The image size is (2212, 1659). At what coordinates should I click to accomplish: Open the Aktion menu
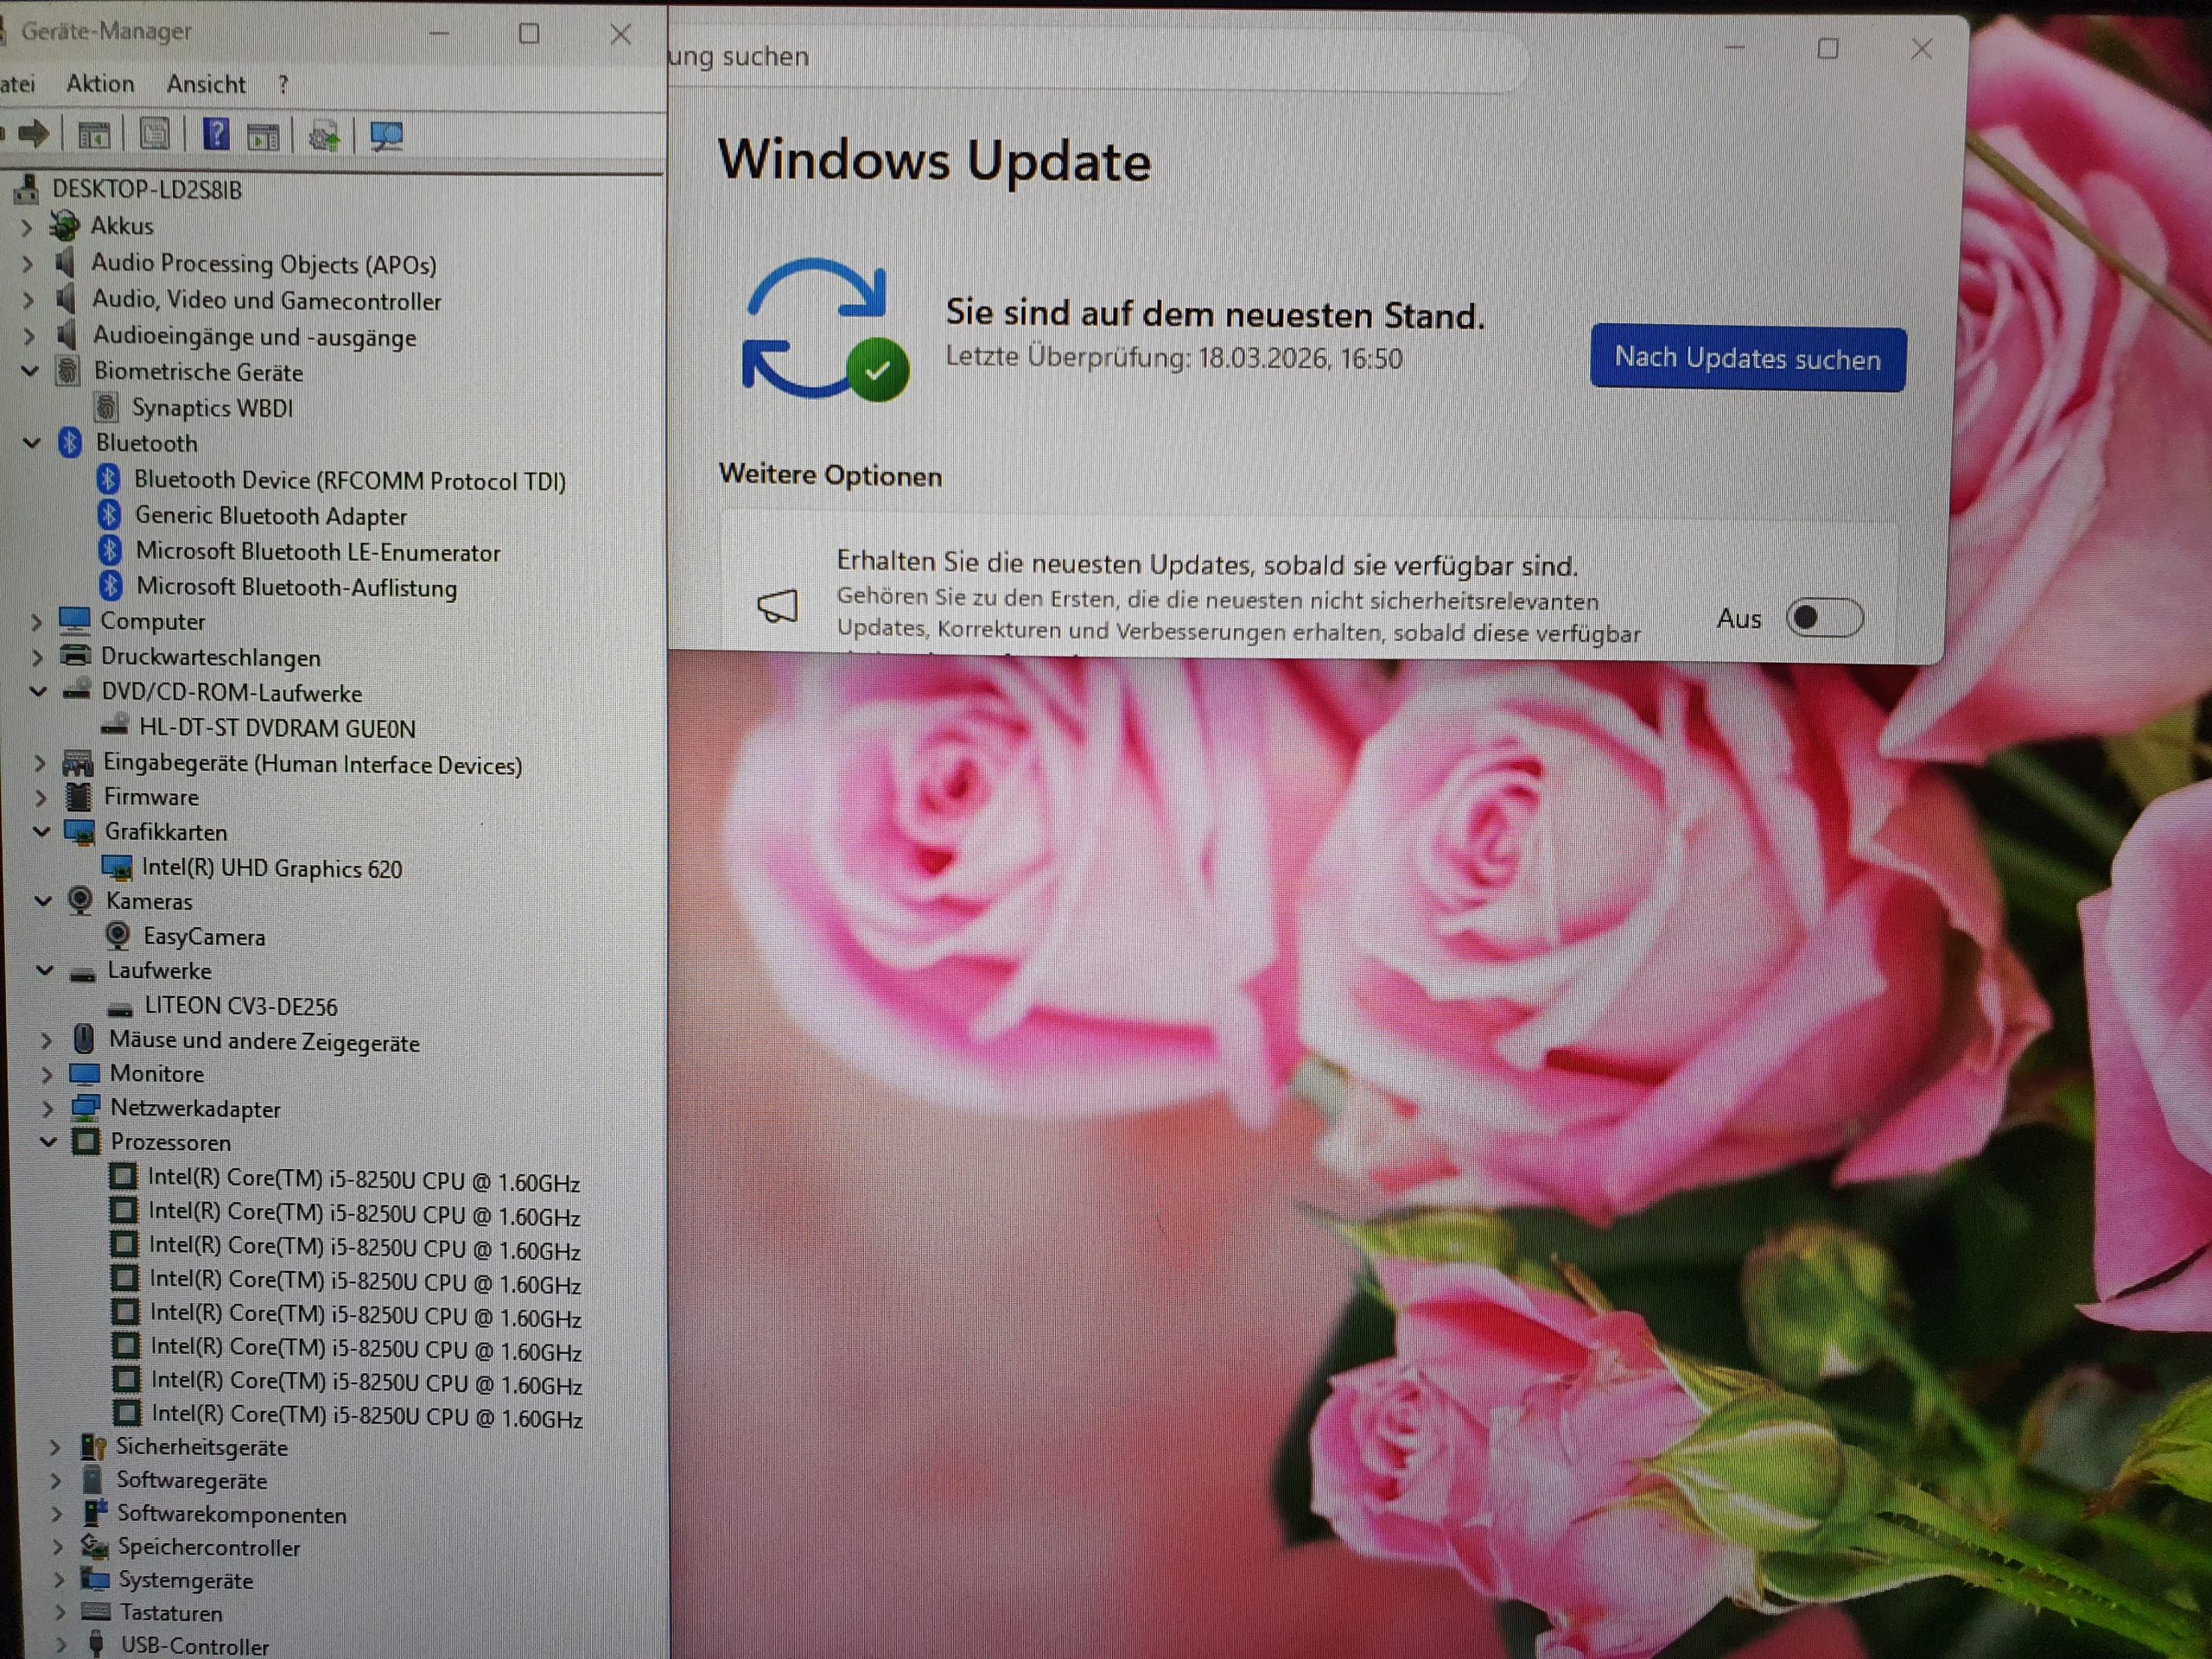point(100,84)
